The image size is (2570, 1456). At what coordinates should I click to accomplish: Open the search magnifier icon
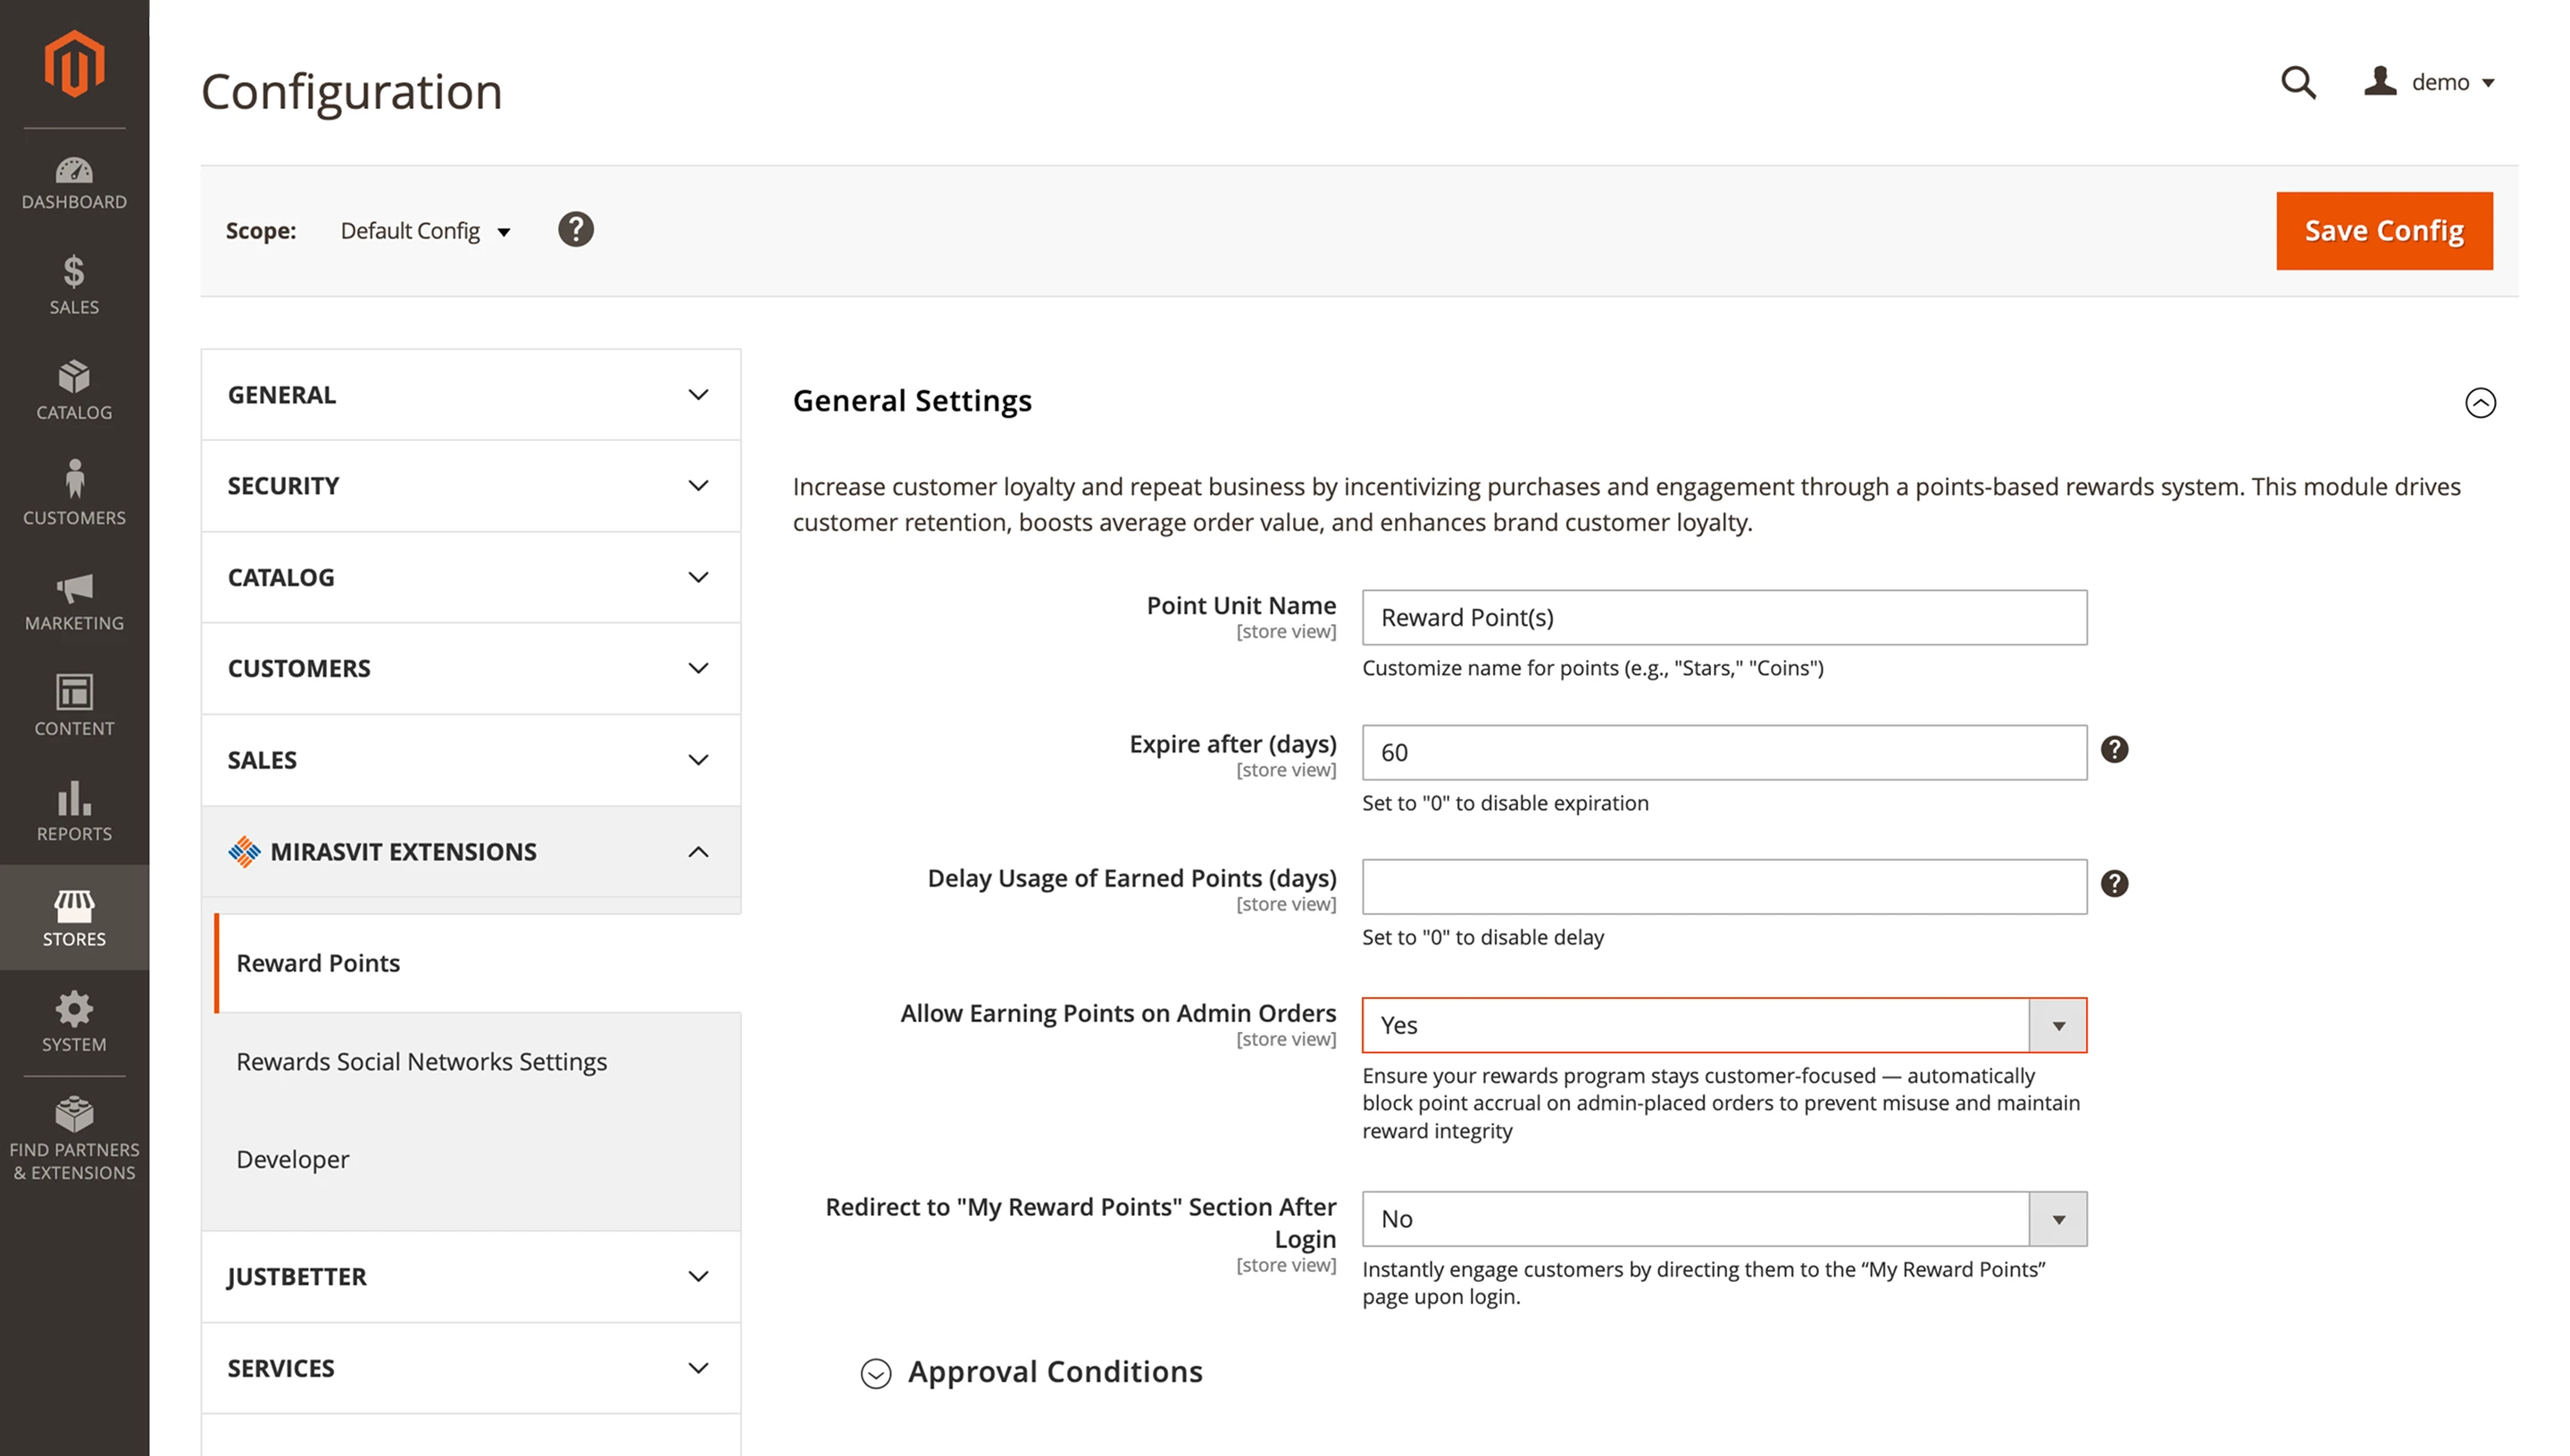(x=2297, y=82)
